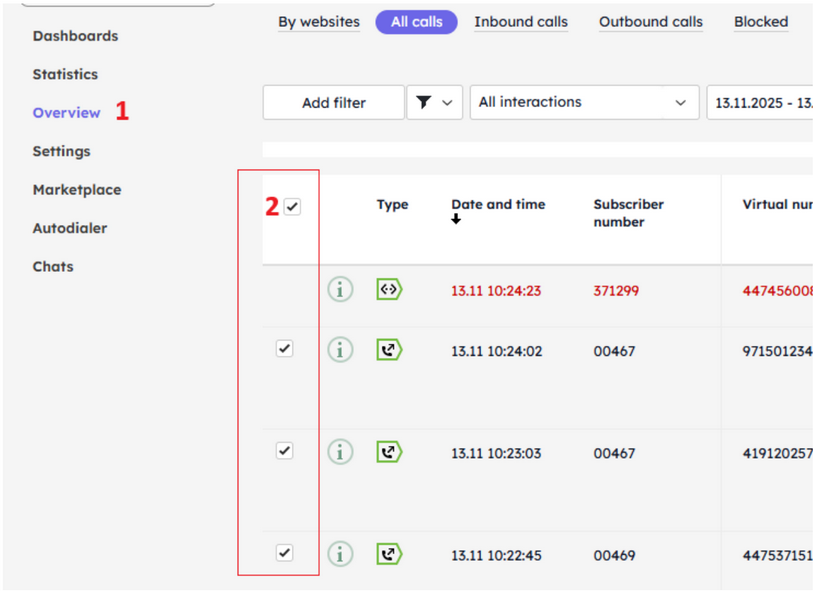Click the Add filter button
Screen dimensions: 813x592
(x=333, y=102)
